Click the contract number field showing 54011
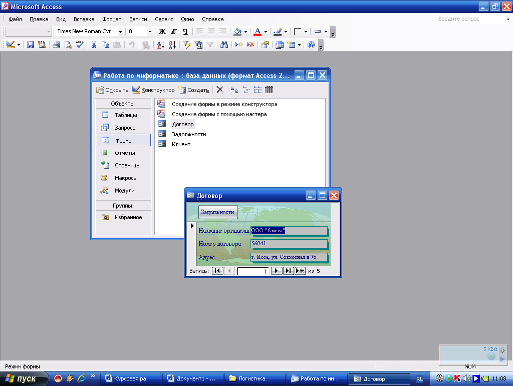Viewport: 513px width, 386px height. (289, 244)
